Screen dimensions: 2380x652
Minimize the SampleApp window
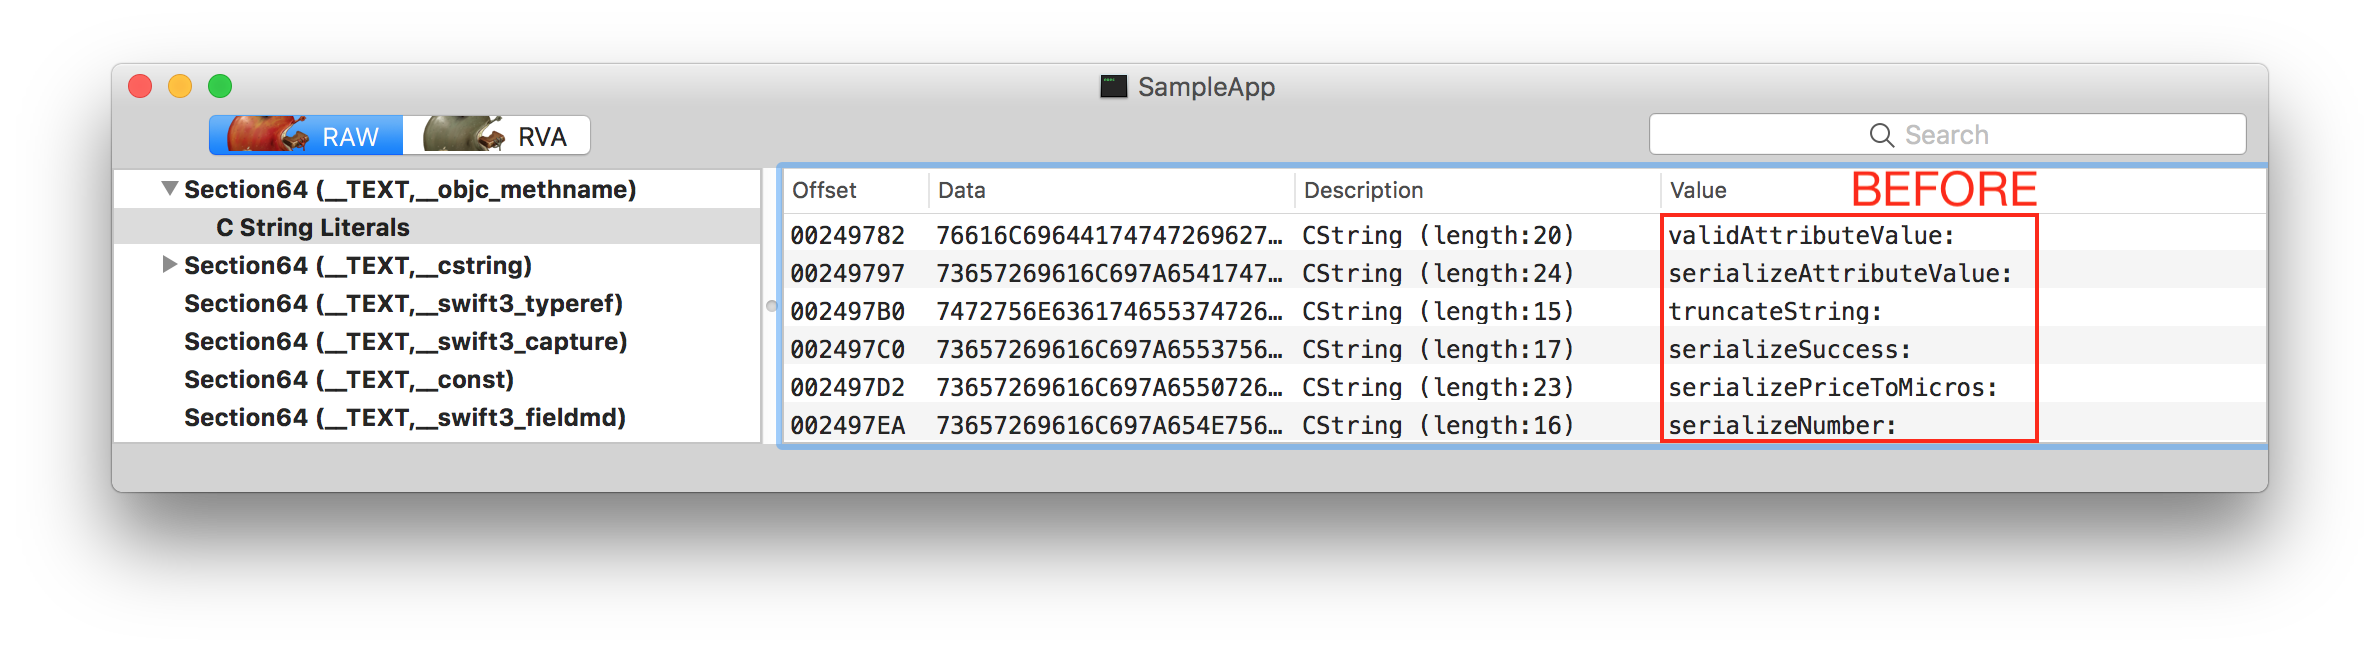point(180,86)
